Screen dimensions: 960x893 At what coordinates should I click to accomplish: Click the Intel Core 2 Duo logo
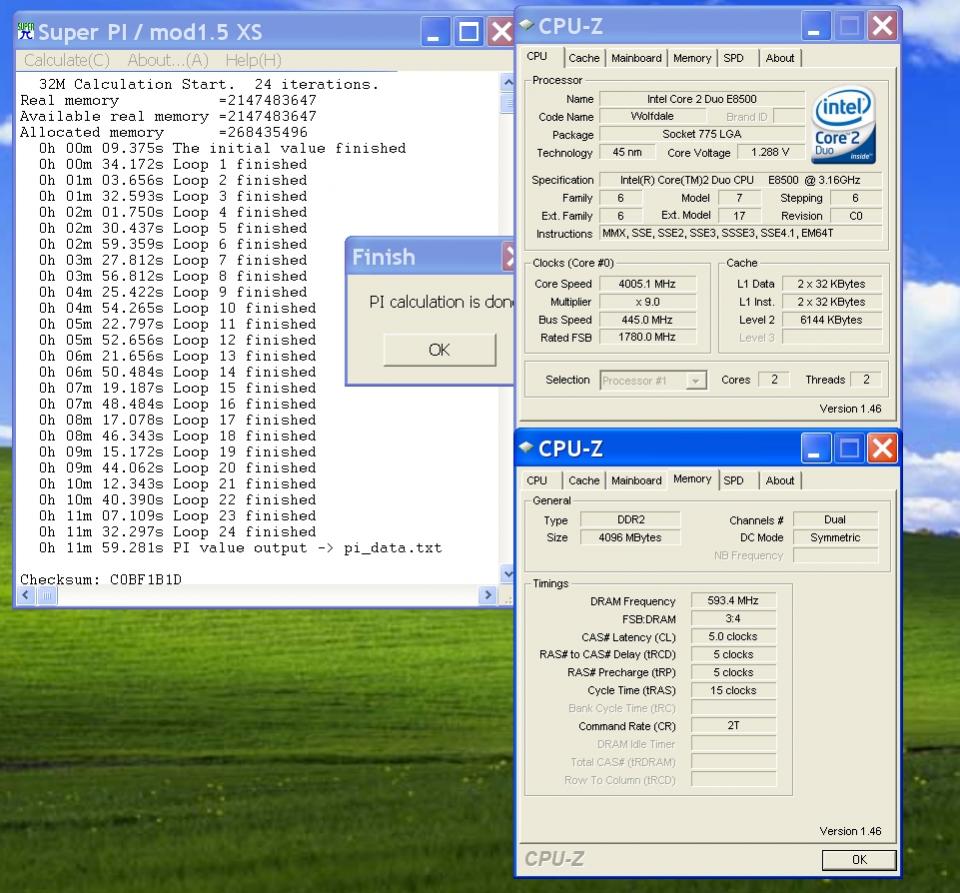coord(843,125)
